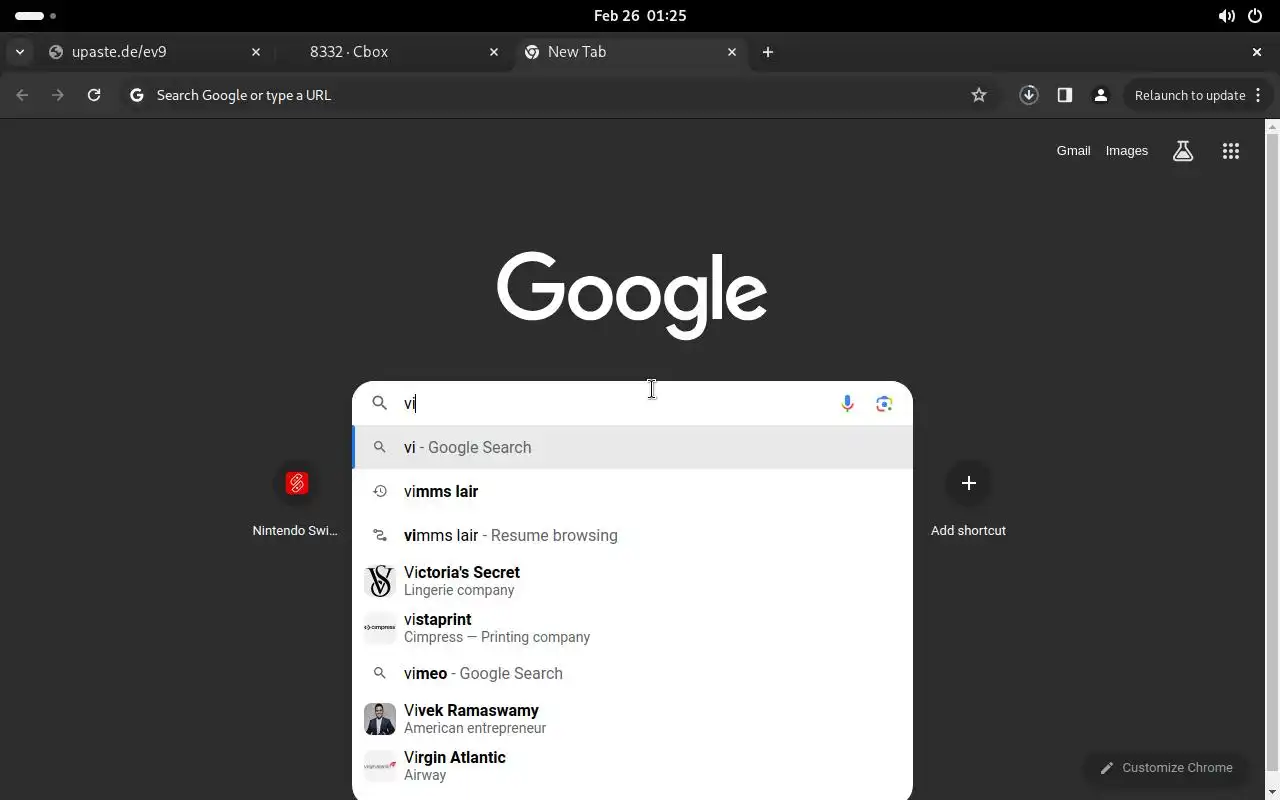Open the Chrome downloads icon
Viewport: 1280px width, 800px height.
tap(1029, 95)
